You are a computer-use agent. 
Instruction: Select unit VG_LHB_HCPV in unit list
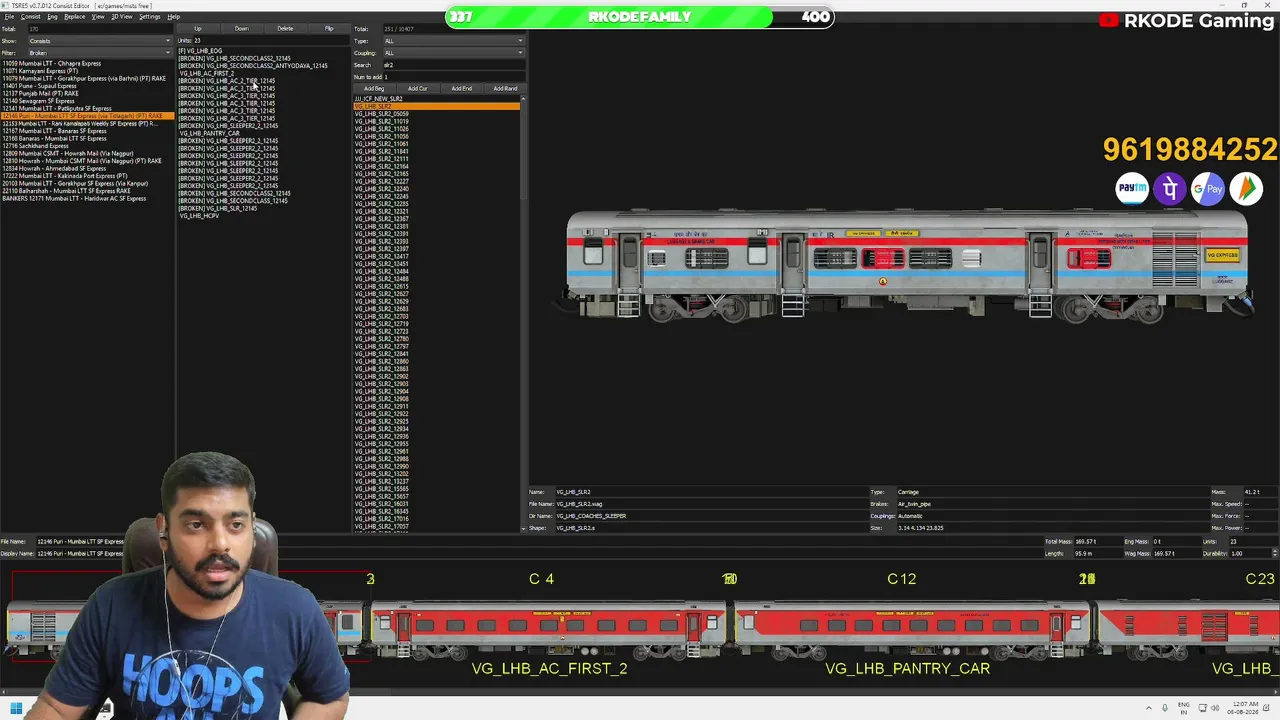[199, 216]
